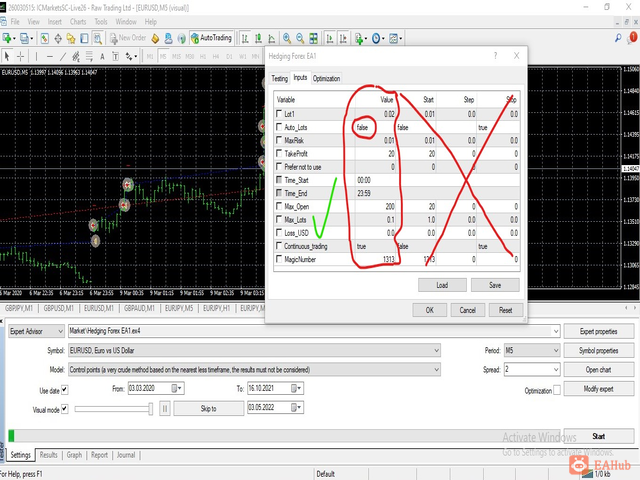Select the horizontal line drawing tool

tap(49, 56)
